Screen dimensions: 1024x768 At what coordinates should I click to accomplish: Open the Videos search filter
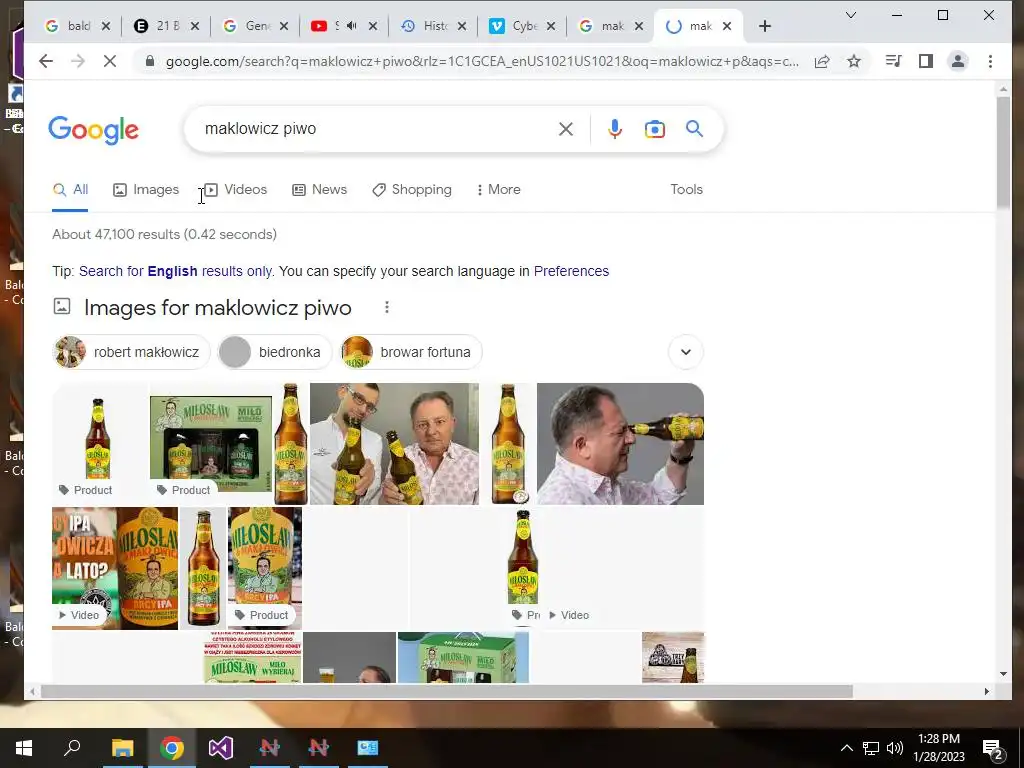234,189
